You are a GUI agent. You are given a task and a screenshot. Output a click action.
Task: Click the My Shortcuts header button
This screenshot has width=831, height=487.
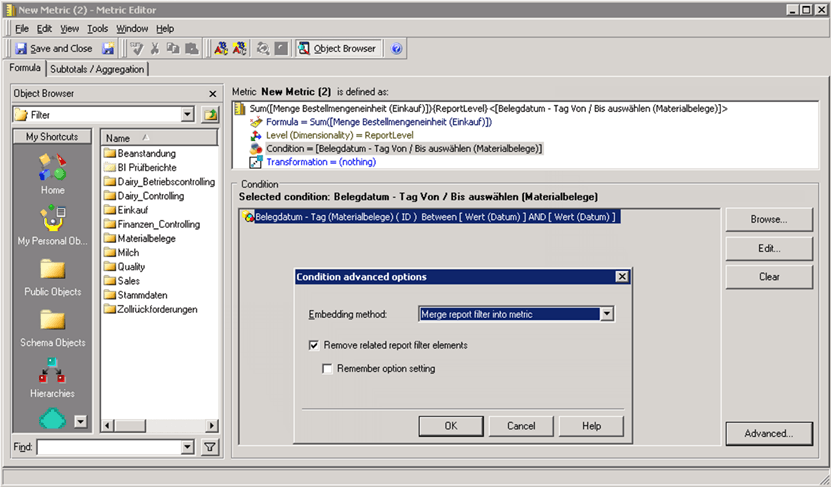52,137
